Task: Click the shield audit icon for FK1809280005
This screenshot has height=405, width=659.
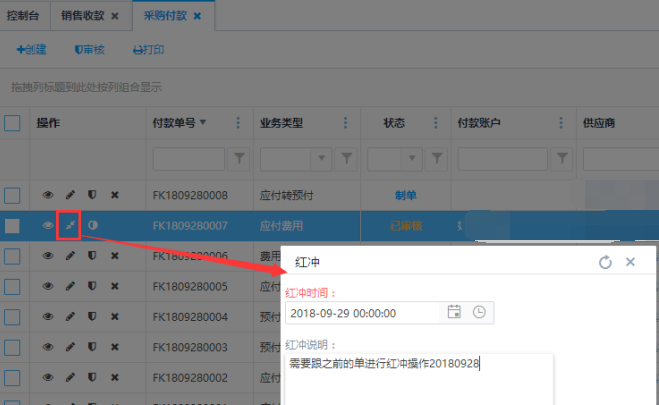Action: click(x=92, y=287)
